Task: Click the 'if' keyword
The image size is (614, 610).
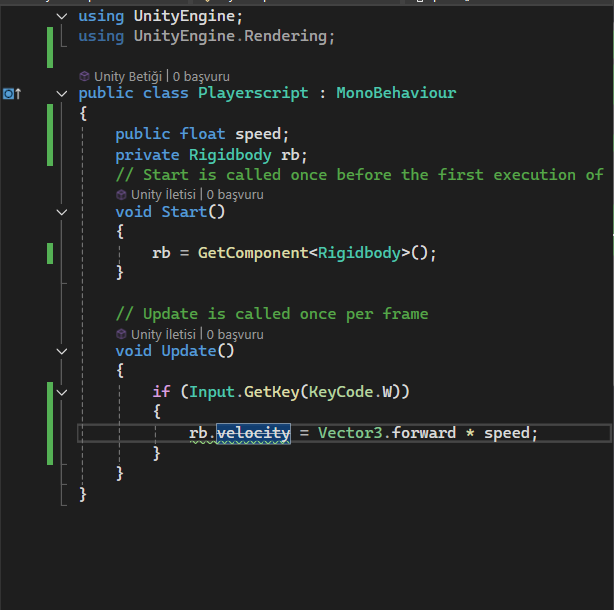Action: click(x=161, y=392)
